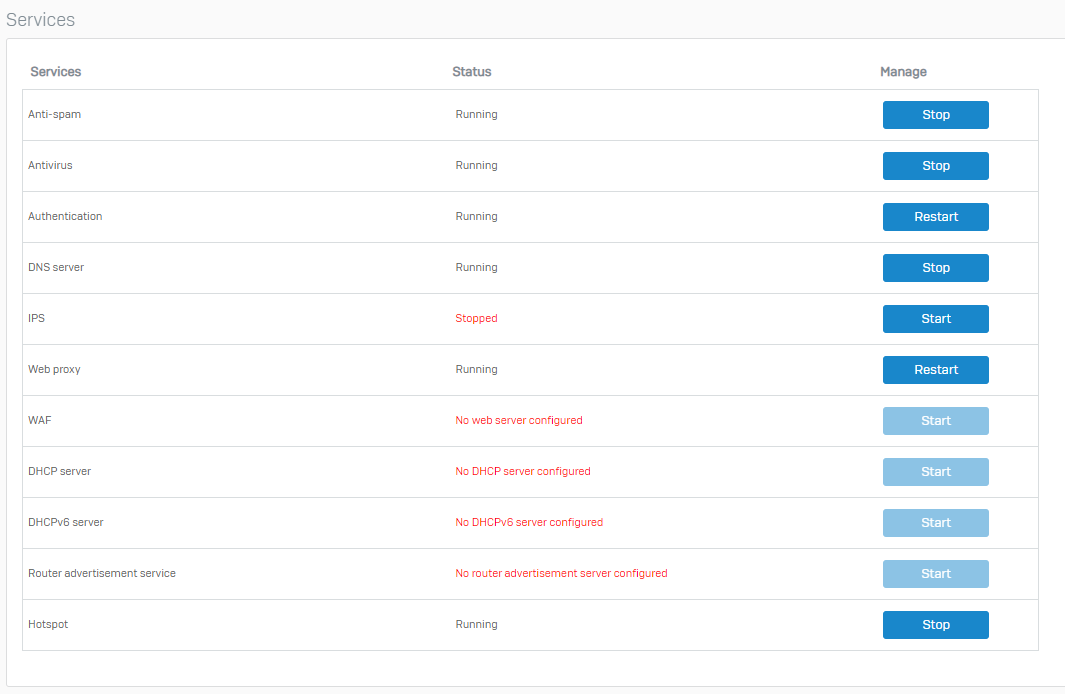This screenshot has height=694, width=1065.
Task: Click Running status of Authentication
Action: [476, 216]
